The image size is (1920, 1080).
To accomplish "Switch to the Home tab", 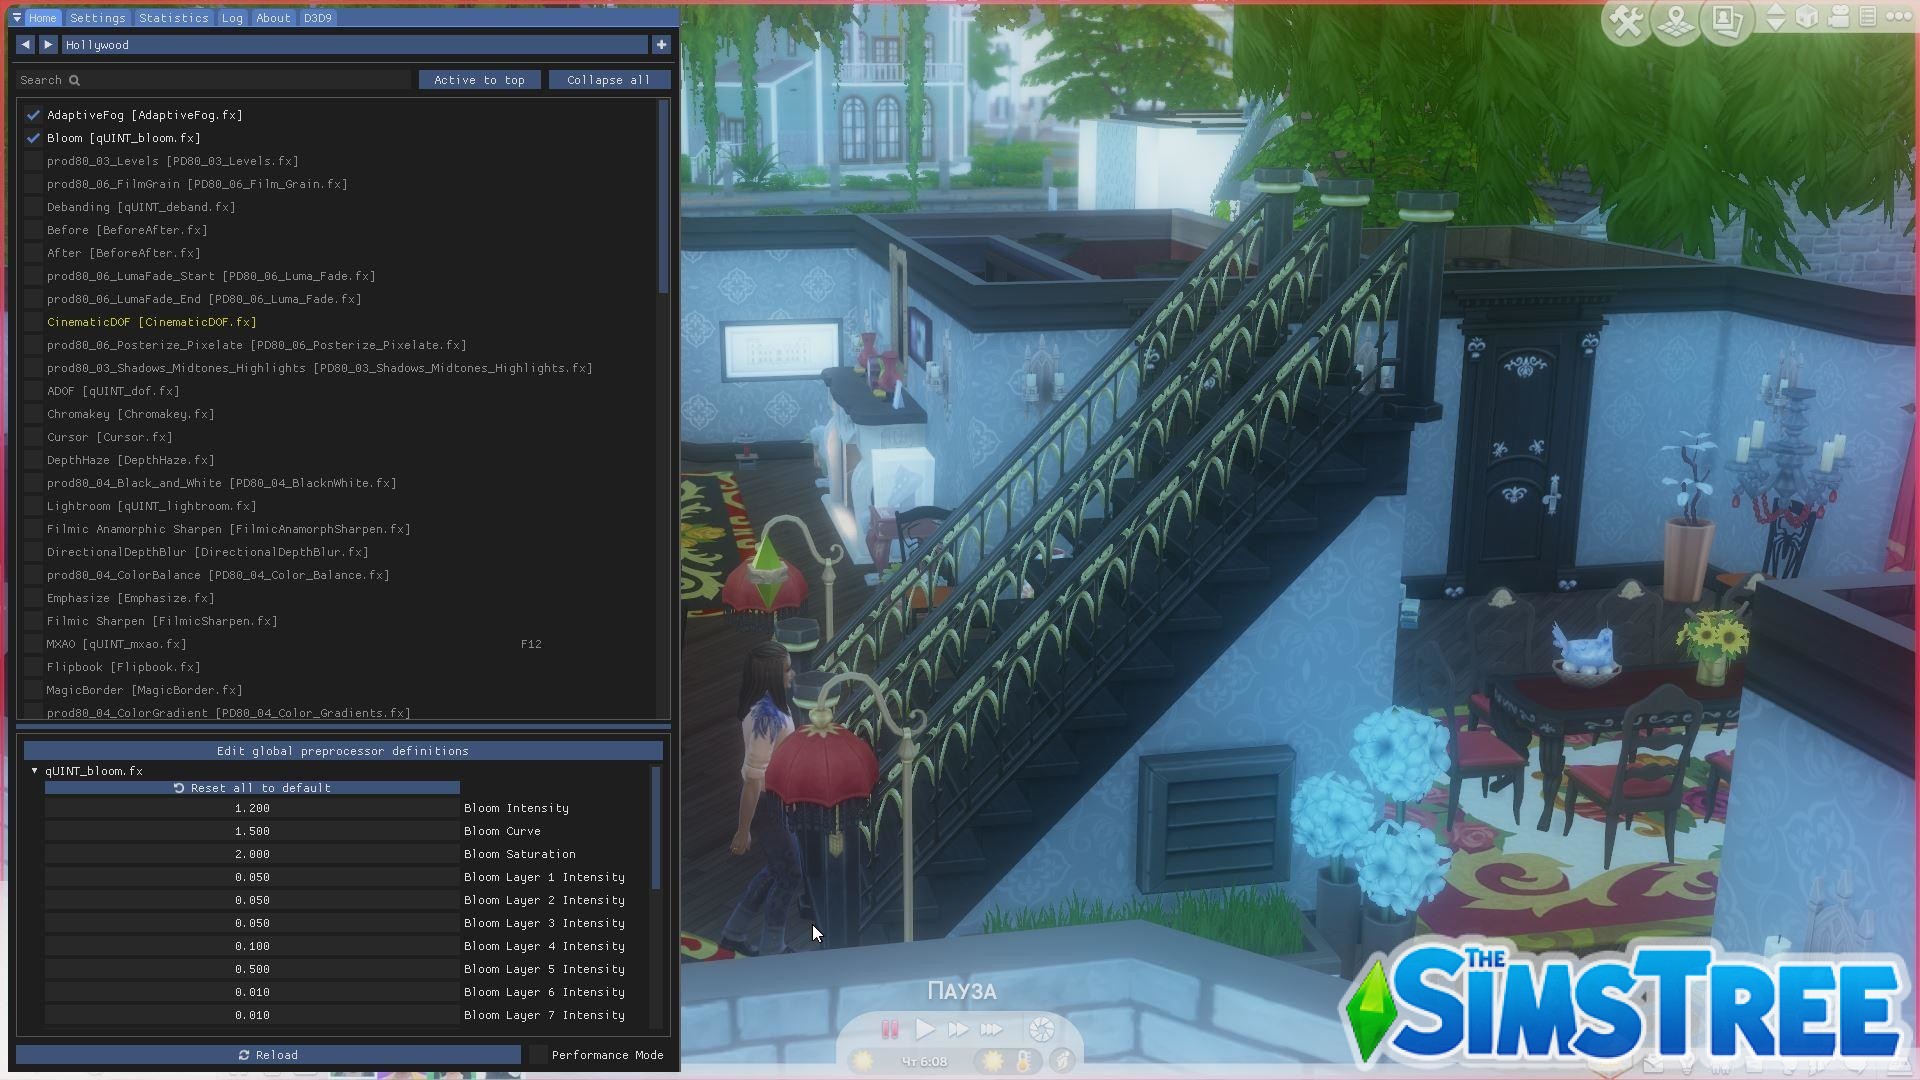I will coord(43,18).
